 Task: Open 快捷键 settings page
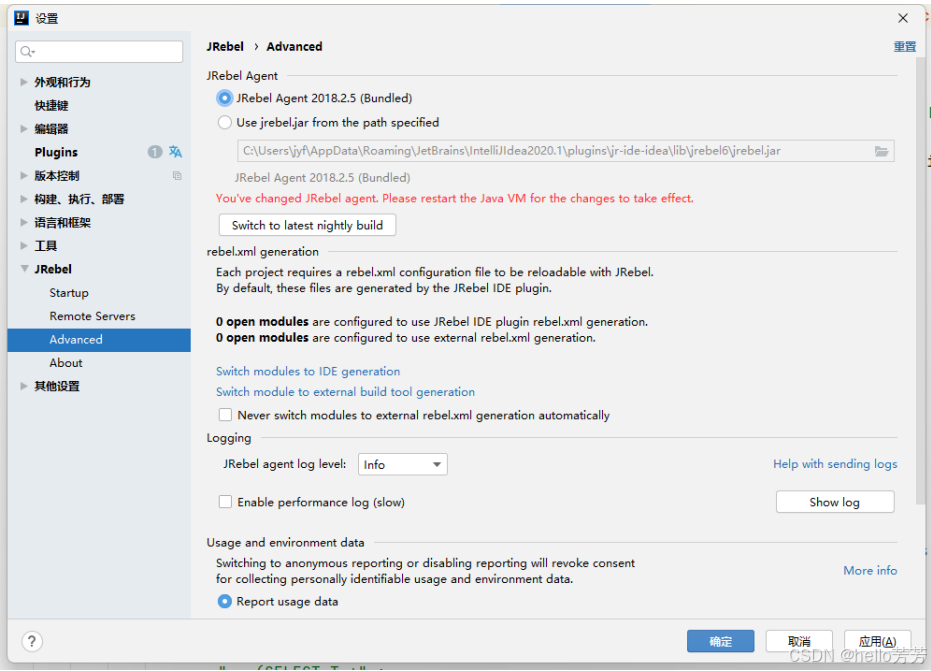[51, 105]
